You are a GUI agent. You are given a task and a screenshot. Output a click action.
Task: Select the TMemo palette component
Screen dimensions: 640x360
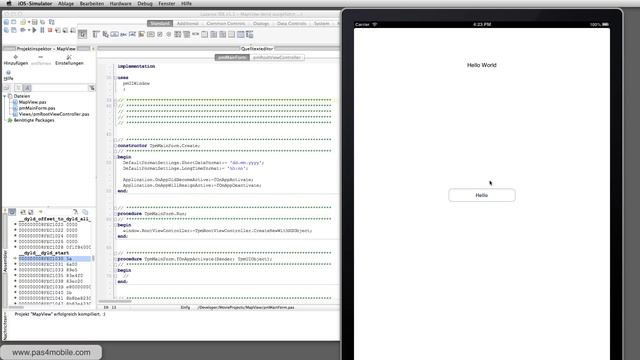coord(141,34)
